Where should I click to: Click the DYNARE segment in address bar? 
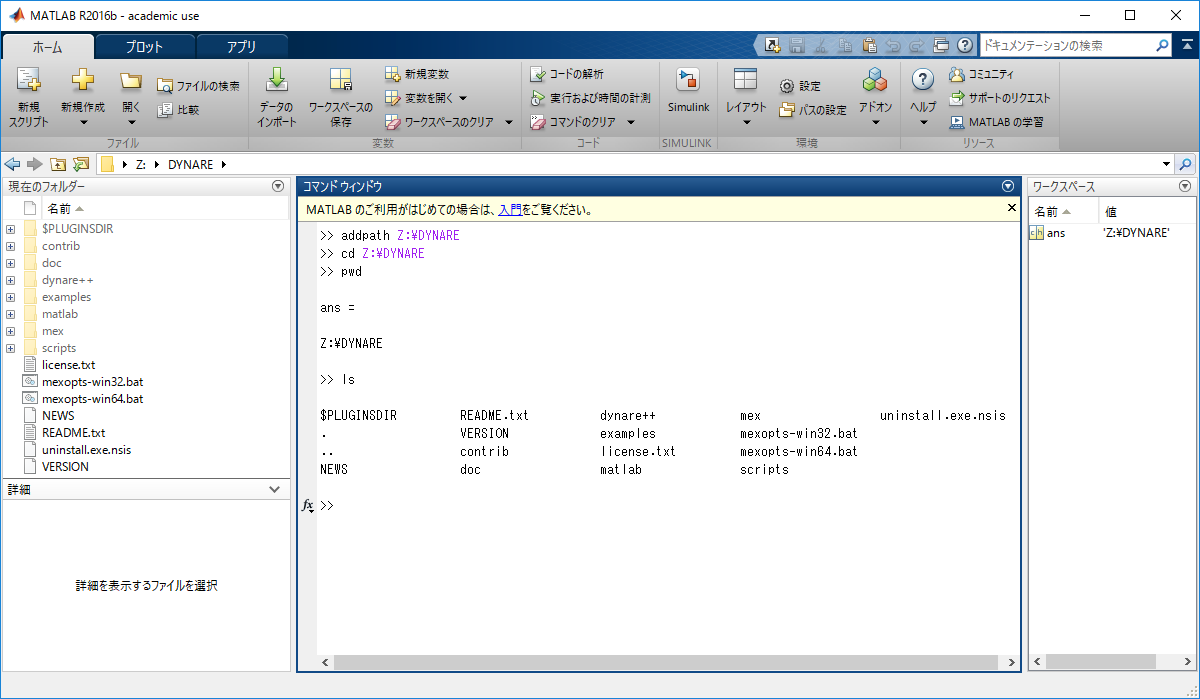tap(190, 165)
